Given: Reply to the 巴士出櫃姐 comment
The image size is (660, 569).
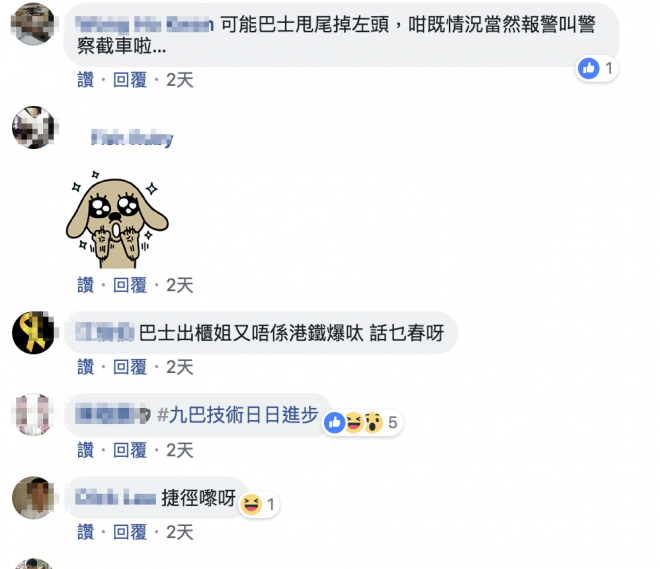Looking at the screenshot, I should pos(130,367).
